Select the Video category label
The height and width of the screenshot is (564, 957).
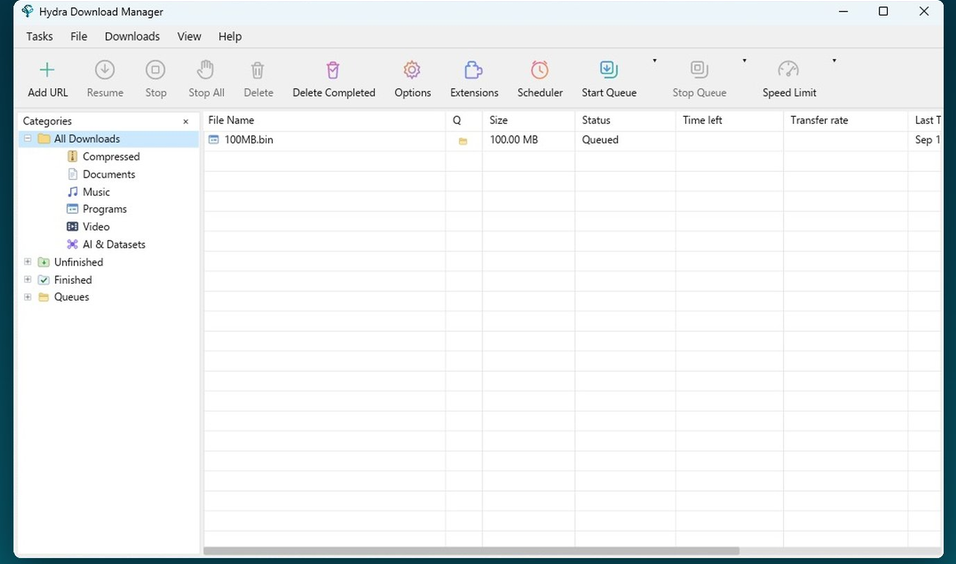click(x=96, y=227)
